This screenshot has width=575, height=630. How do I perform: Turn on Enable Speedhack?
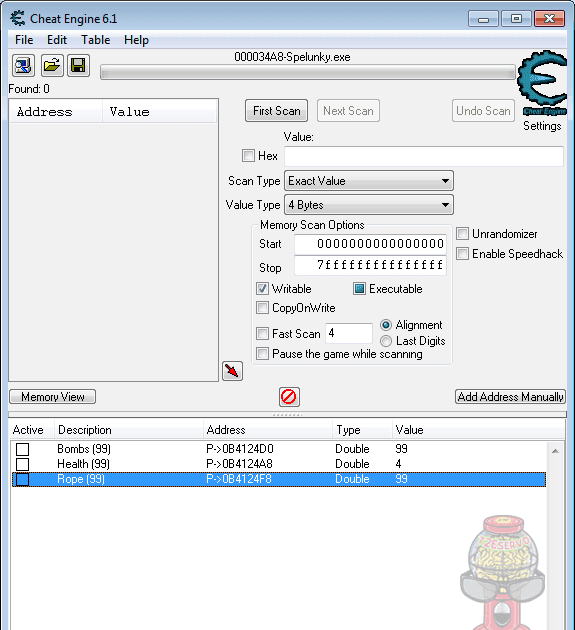tap(462, 254)
